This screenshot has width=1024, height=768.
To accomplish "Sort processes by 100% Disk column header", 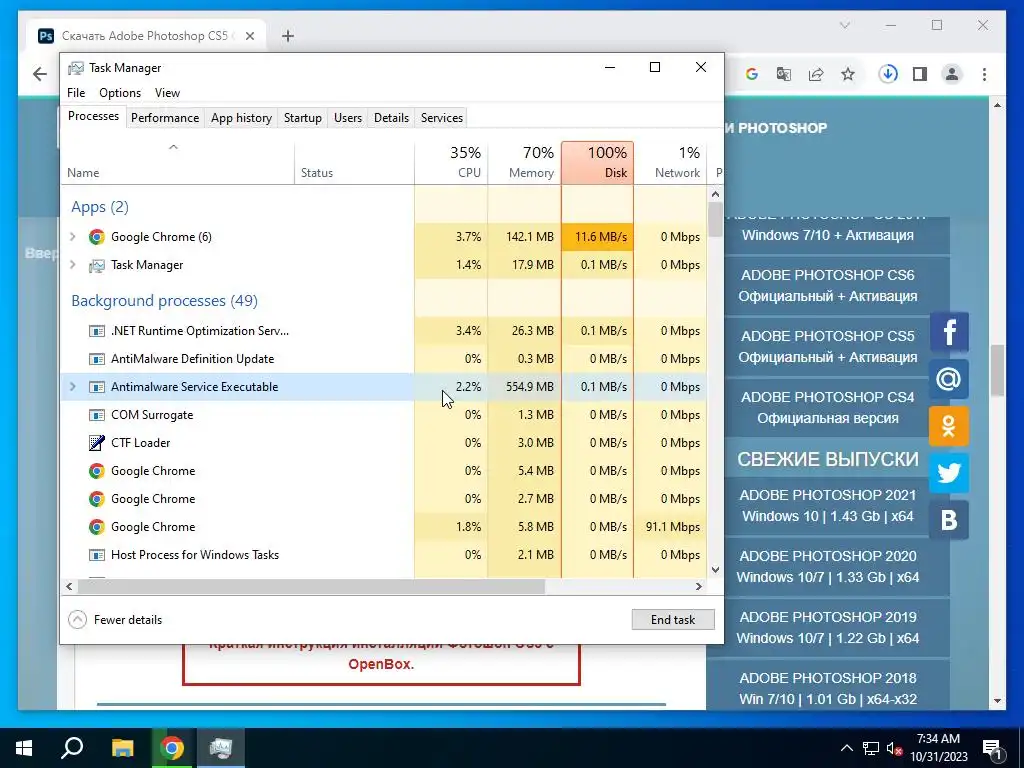I will [x=598, y=163].
